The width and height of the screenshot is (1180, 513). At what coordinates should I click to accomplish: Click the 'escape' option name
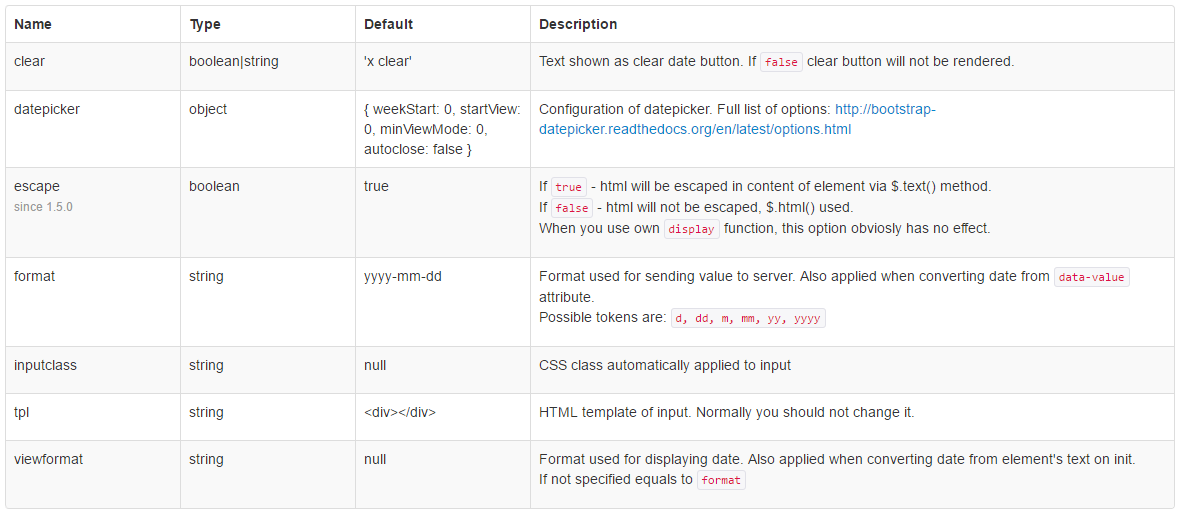(x=37, y=186)
